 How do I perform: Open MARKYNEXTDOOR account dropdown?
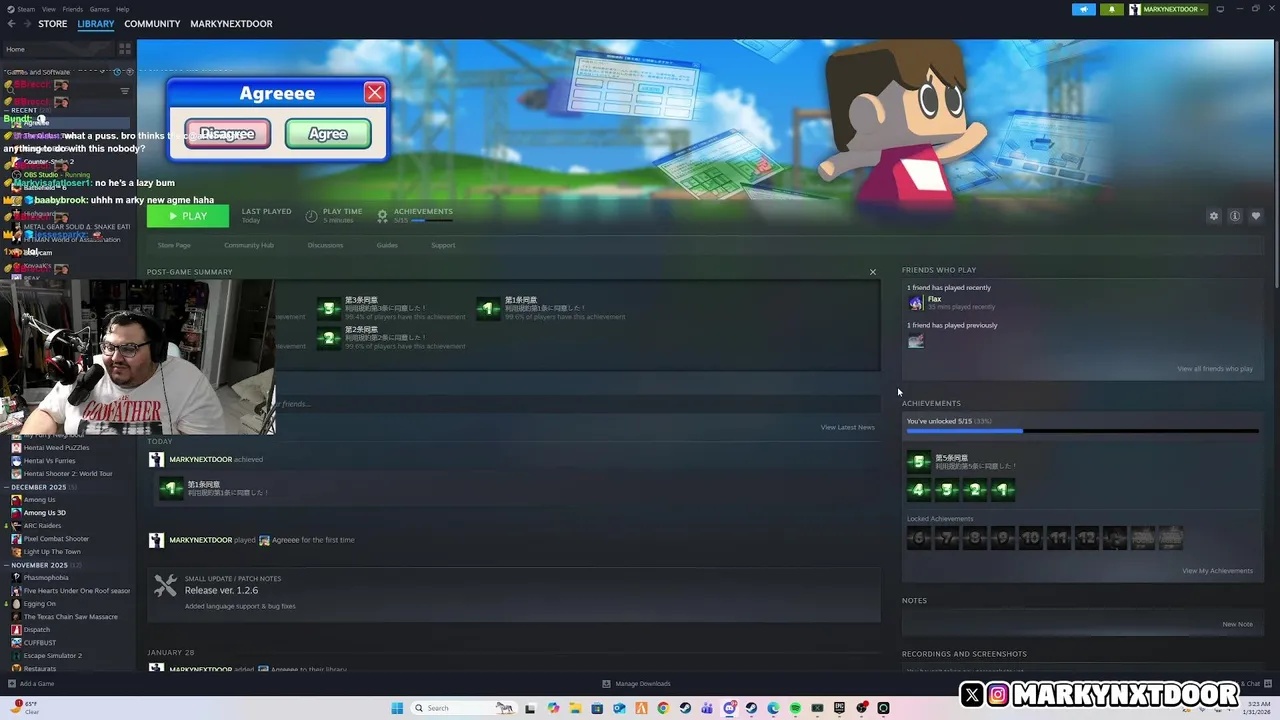click(1168, 9)
